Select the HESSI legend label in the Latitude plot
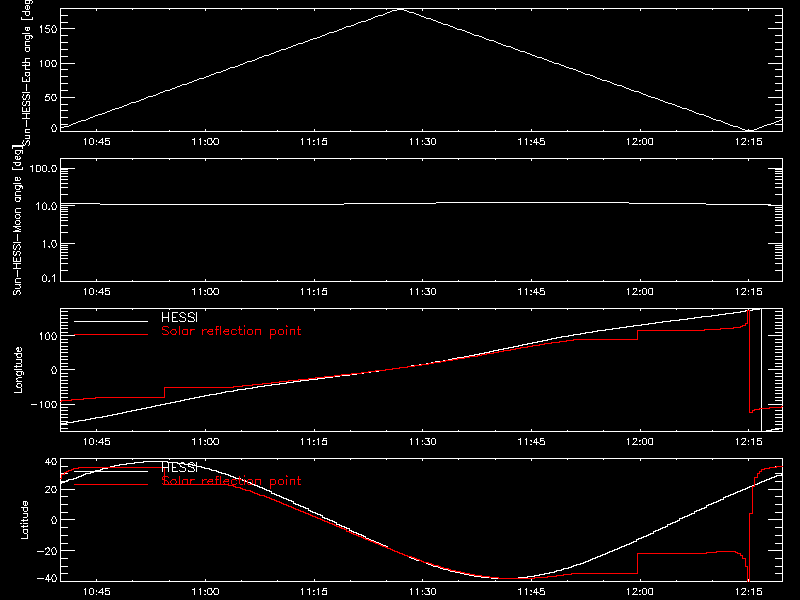The image size is (800, 600). pyautogui.click(x=179, y=467)
